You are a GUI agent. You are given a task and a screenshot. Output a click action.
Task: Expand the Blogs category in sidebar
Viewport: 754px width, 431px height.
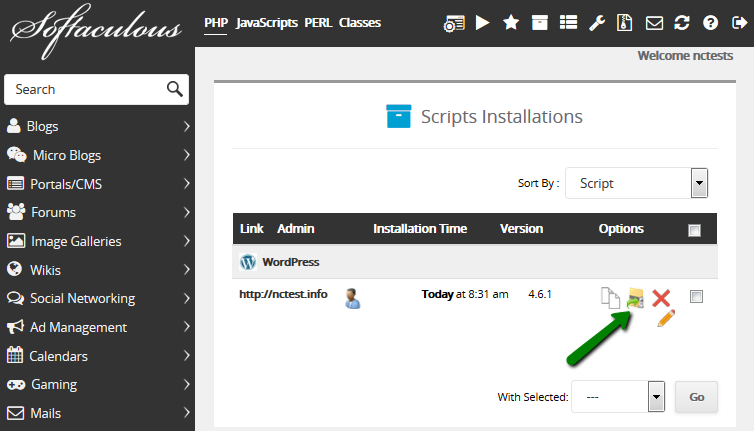pyautogui.click(x=98, y=126)
